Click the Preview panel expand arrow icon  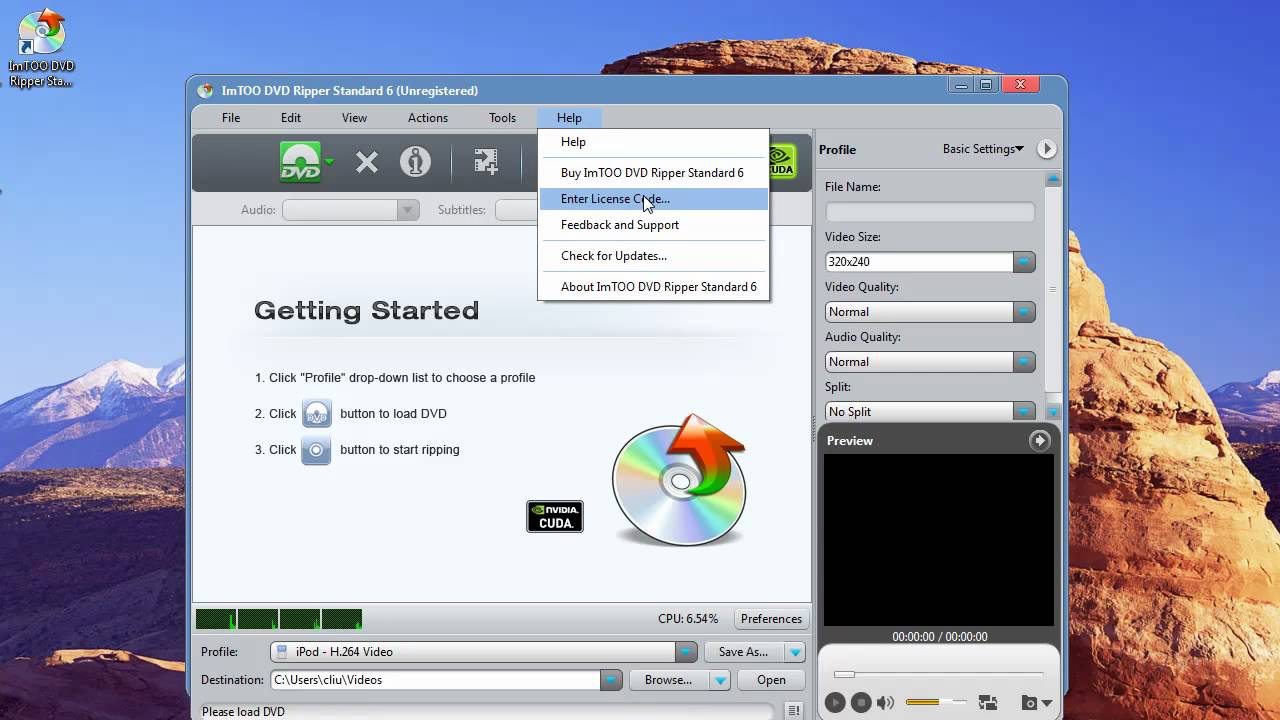tap(1040, 440)
